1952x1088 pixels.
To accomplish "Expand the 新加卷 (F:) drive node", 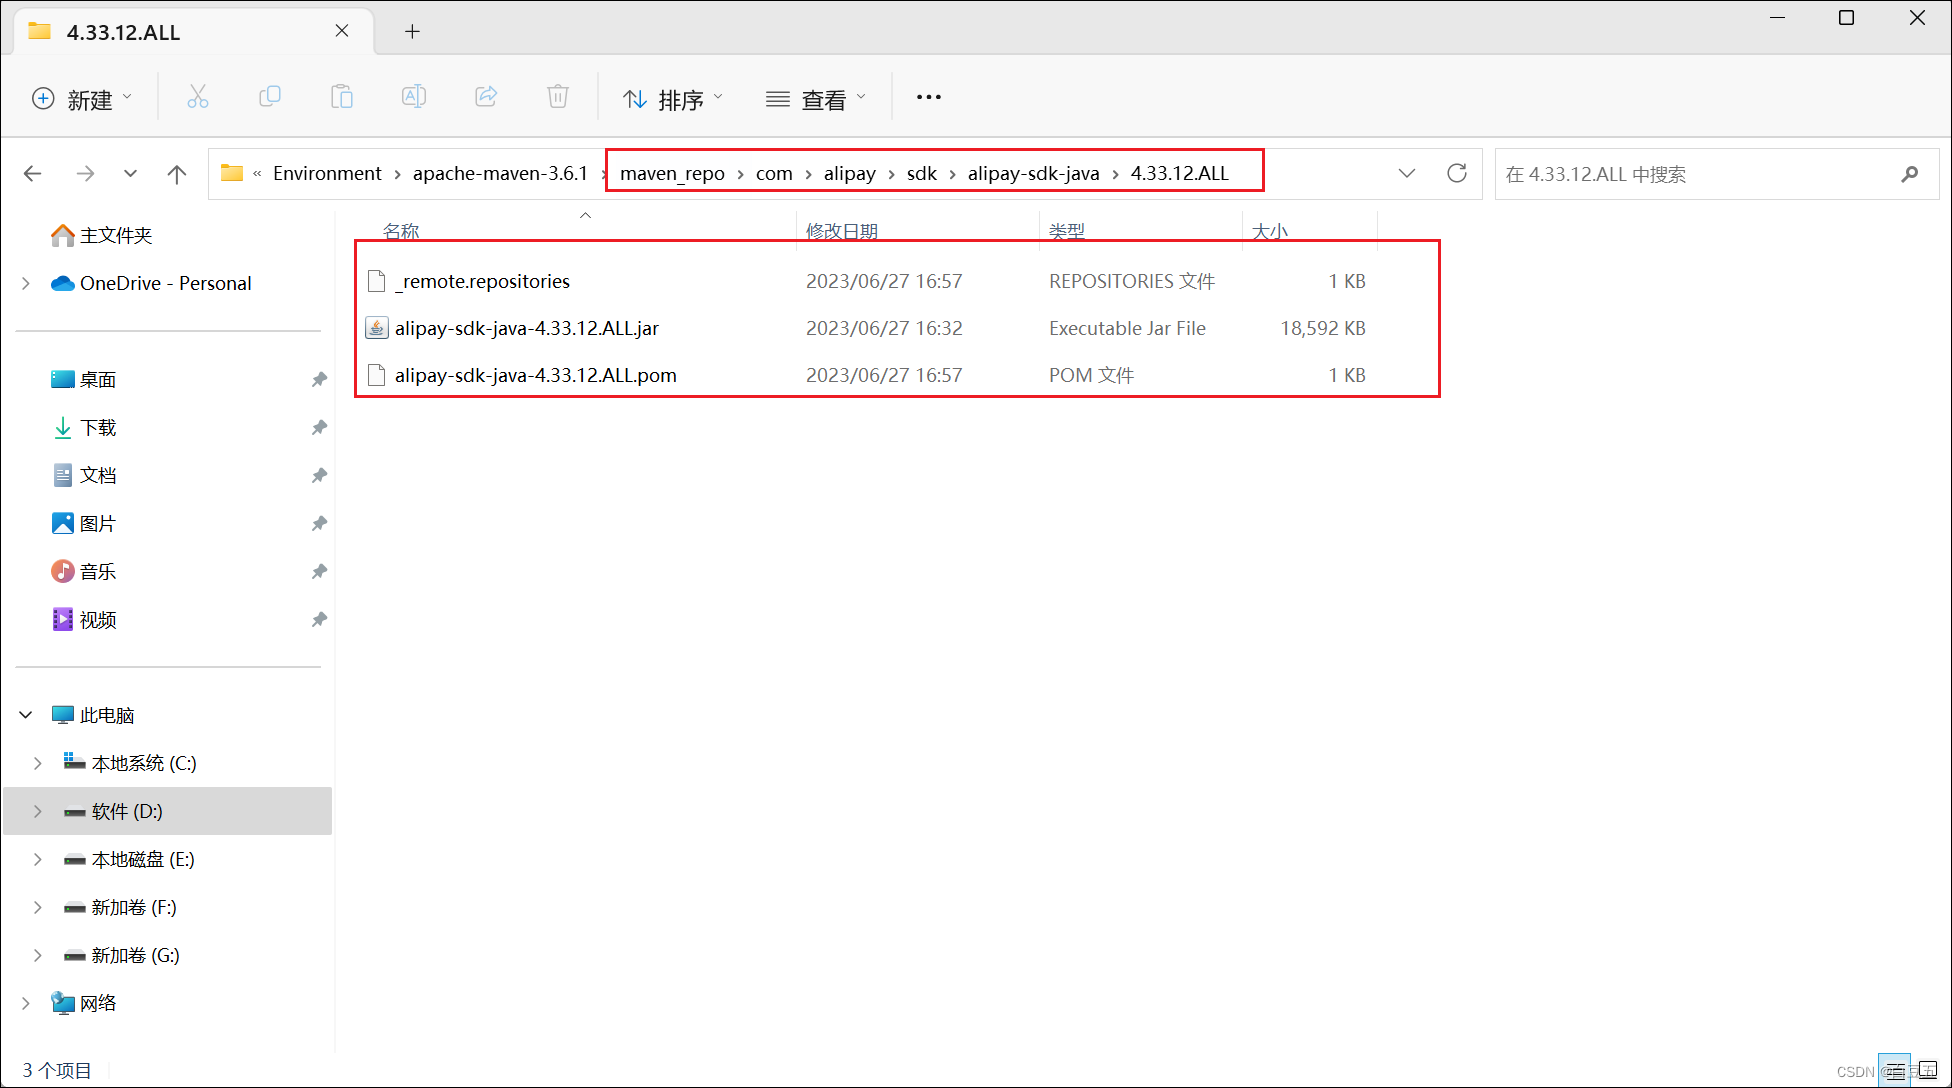I will tap(38, 907).
